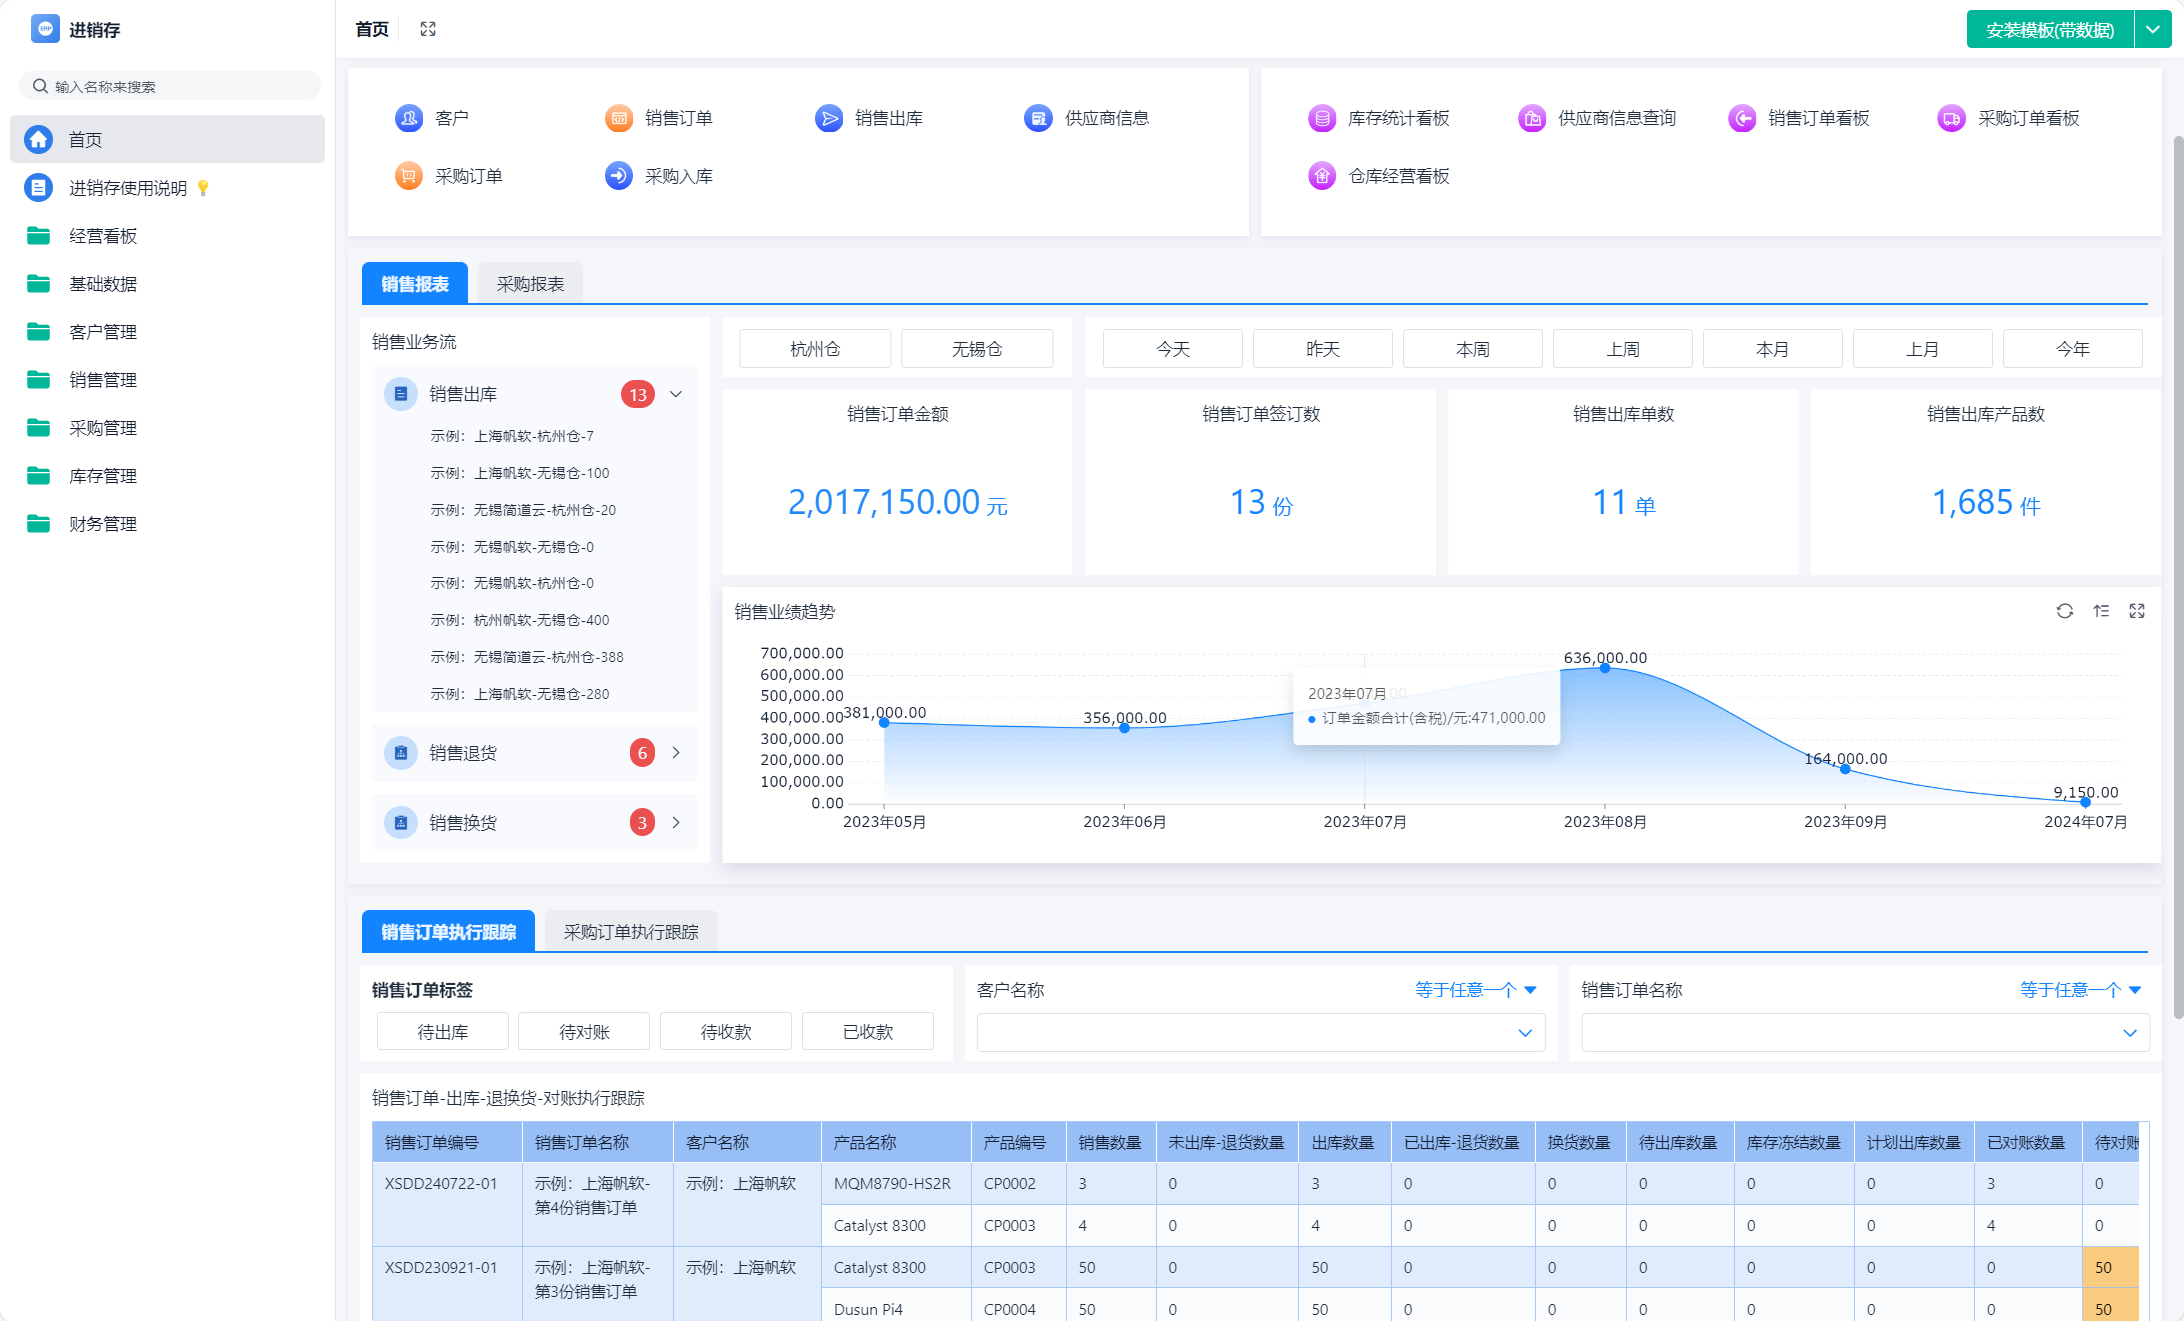Screen dimensions: 2184x1321
Task: Open the 库存统计看板 icon
Action: 1321,118
